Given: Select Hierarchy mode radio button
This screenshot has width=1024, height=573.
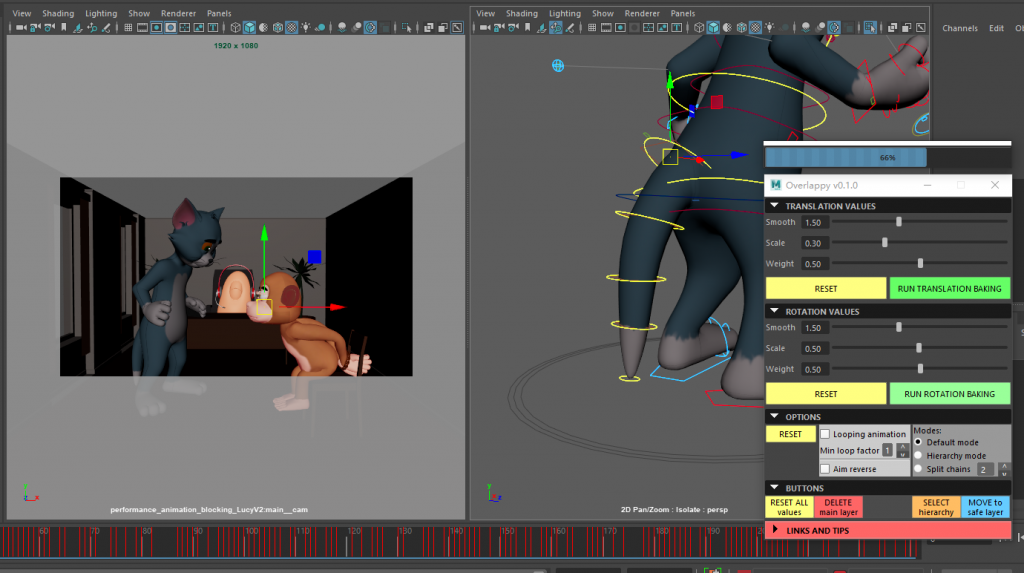Looking at the screenshot, I should click(x=918, y=455).
